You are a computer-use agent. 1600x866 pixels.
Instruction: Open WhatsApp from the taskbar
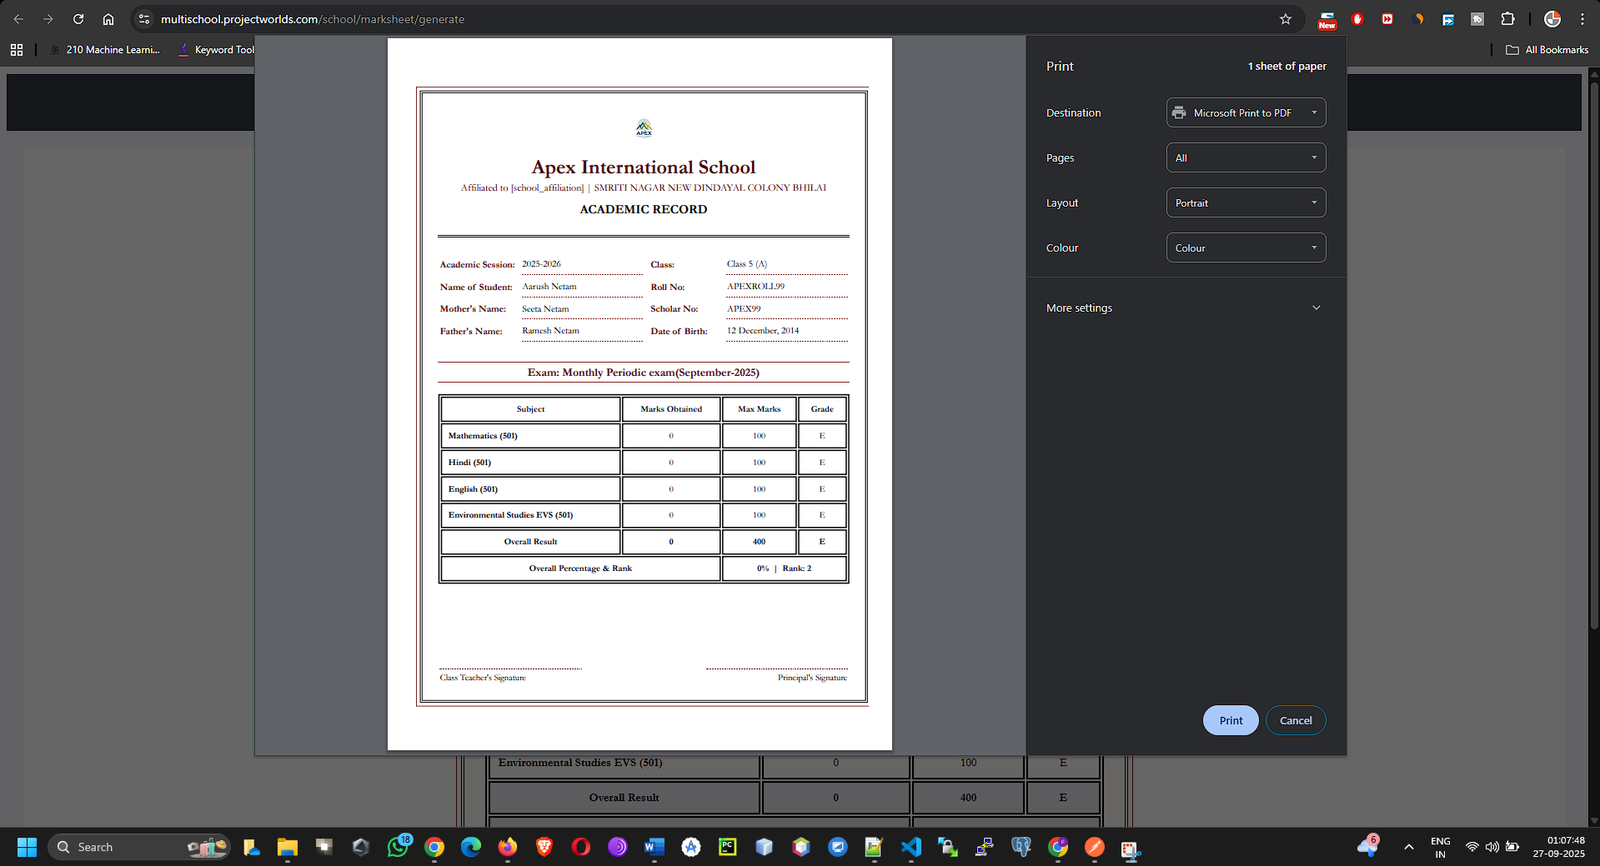(x=398, y=847)
